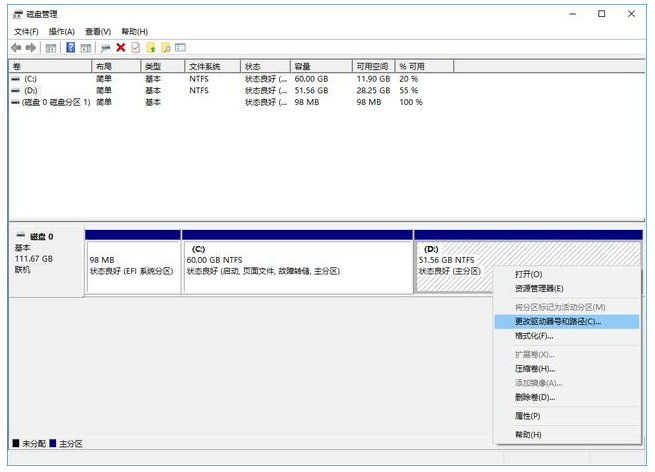Sort by the % 可用 column header
This screenshot has height=472, width=655.
tap(424, 66)
